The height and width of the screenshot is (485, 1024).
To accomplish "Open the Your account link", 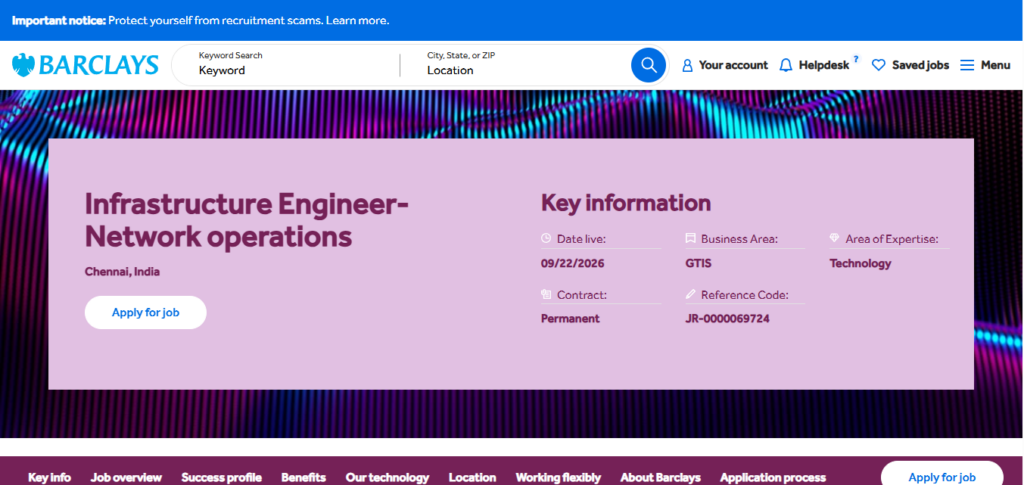I will tap(733, 65).
